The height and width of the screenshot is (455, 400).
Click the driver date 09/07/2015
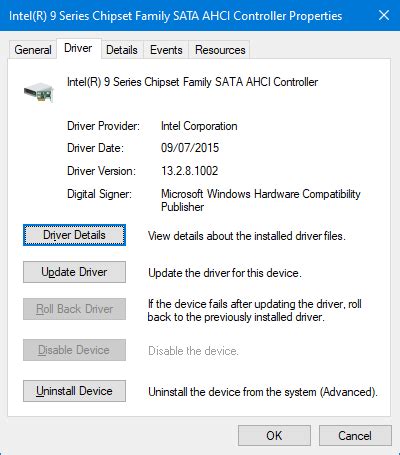tap(190, 148)
